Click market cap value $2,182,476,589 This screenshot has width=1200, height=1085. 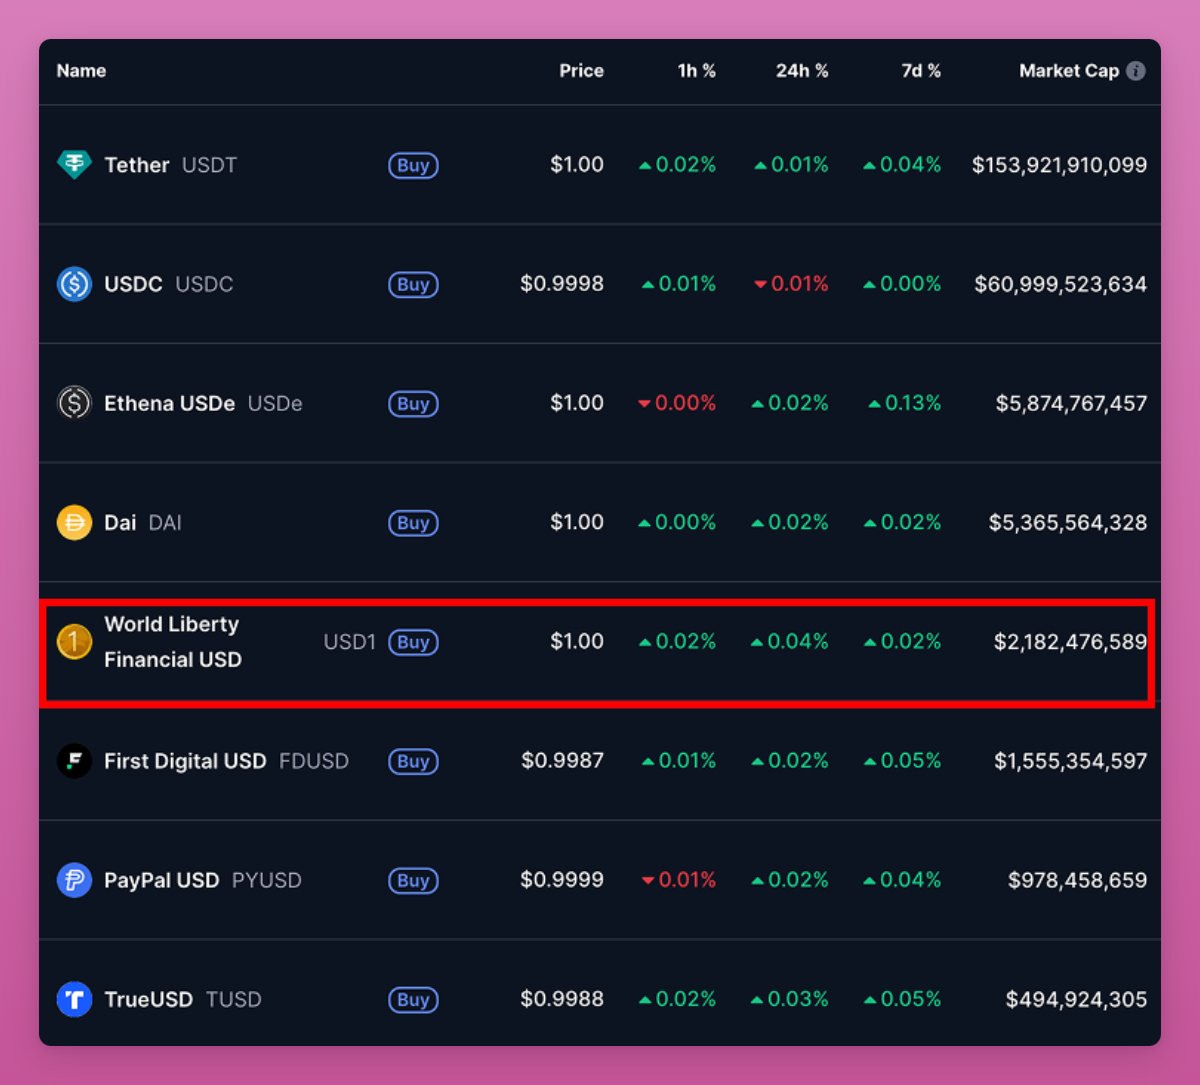tap(1070, 642)
